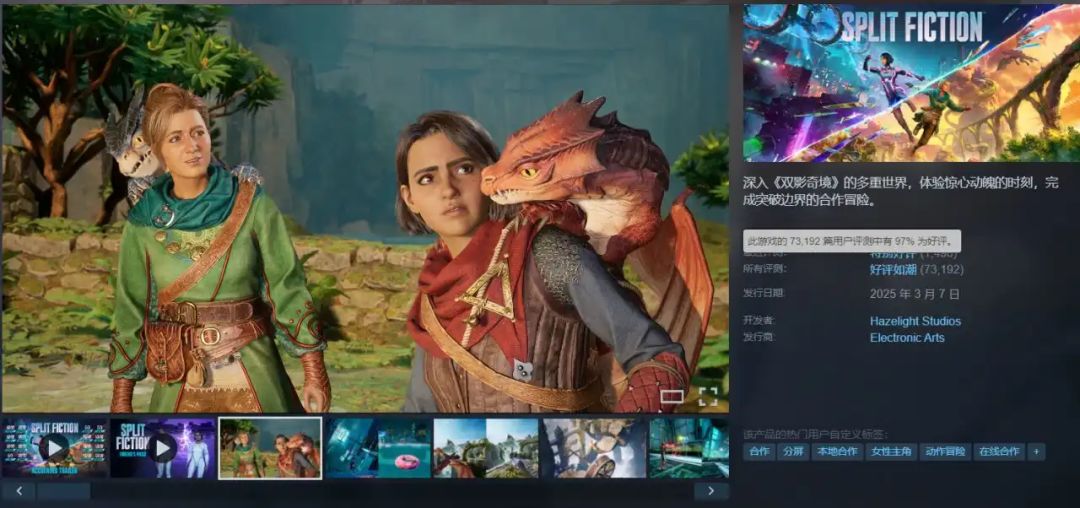Open the Hazelight Studios developer link
Image resolution: width=1080 pixels, height=508 pixels.
tap(915, 321)
